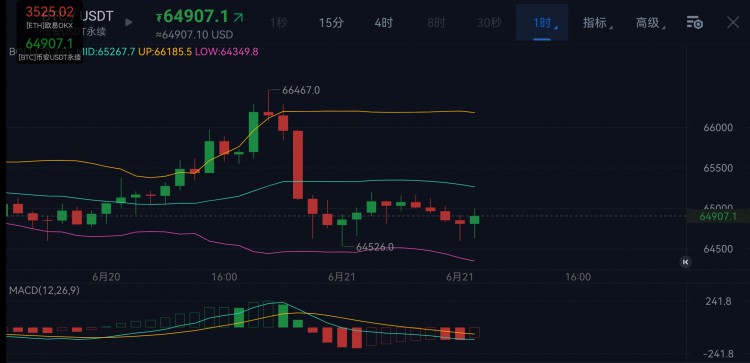Click the MACD(12,26,9) indicator label
Screen dimensions: 750x363
click(44, 290)
